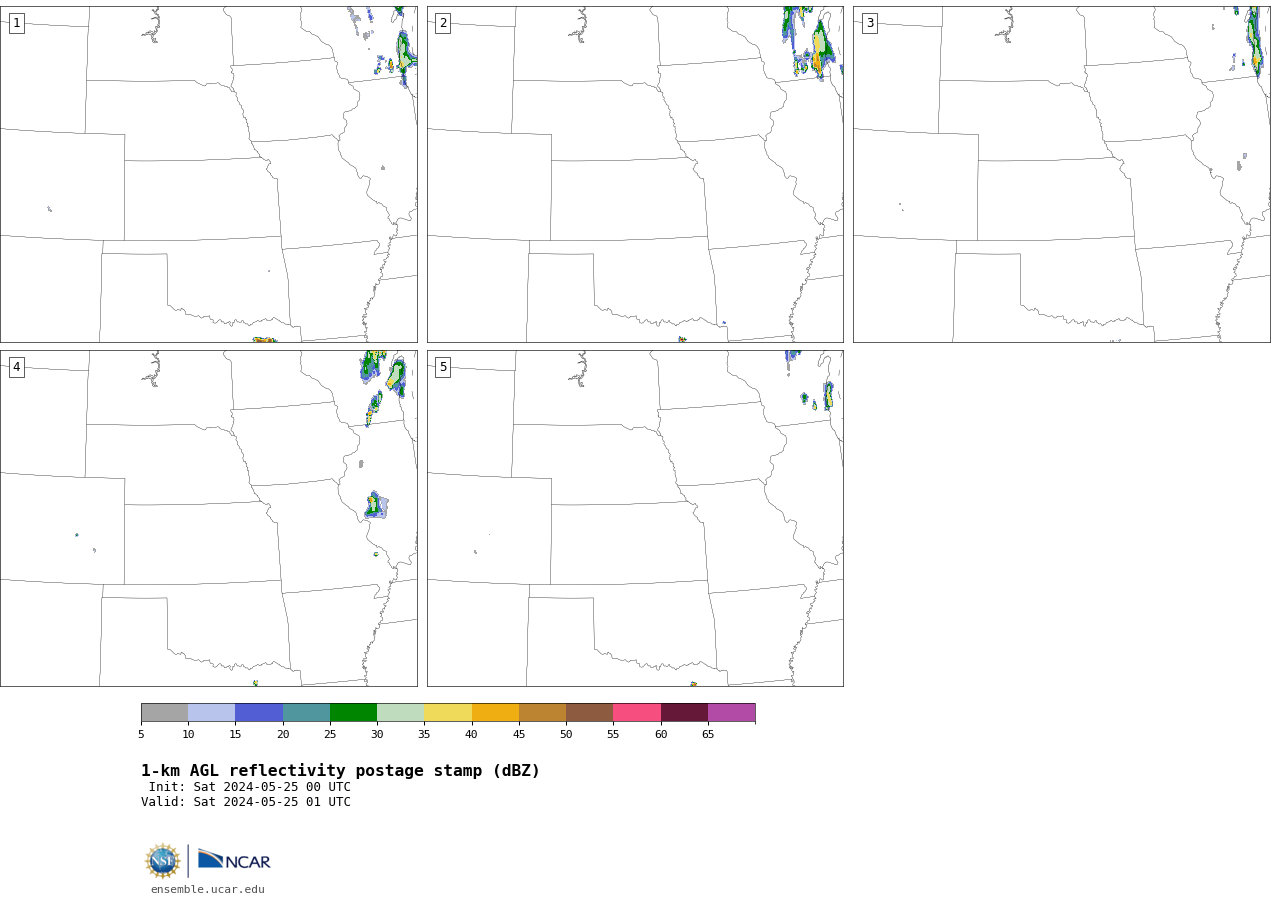Select the blue 15-20 dBZ swatch
The height and width of the screenshot is (901, 1280).
point(259,712)
